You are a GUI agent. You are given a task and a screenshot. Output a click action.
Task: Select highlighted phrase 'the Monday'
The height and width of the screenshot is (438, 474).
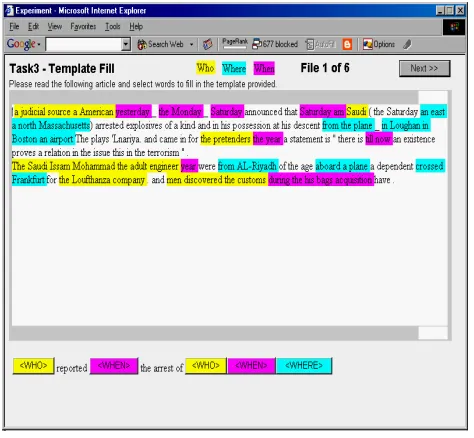pyautogui.click(x=181, y=111)
